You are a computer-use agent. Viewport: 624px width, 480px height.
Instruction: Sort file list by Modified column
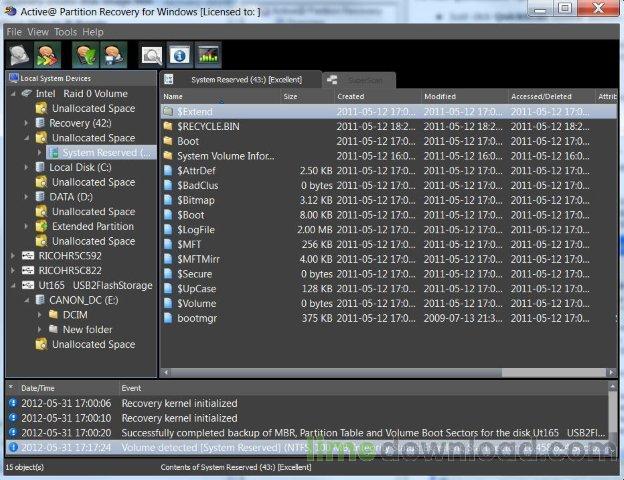pos(465,96)
